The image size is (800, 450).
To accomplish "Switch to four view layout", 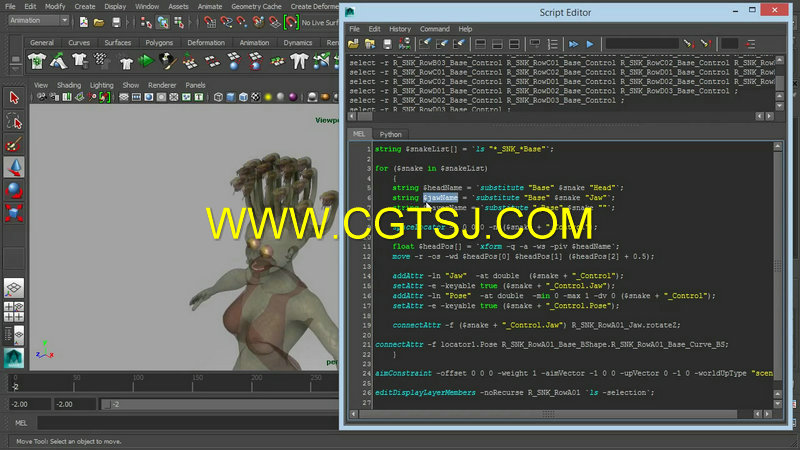I will [14, 312].
